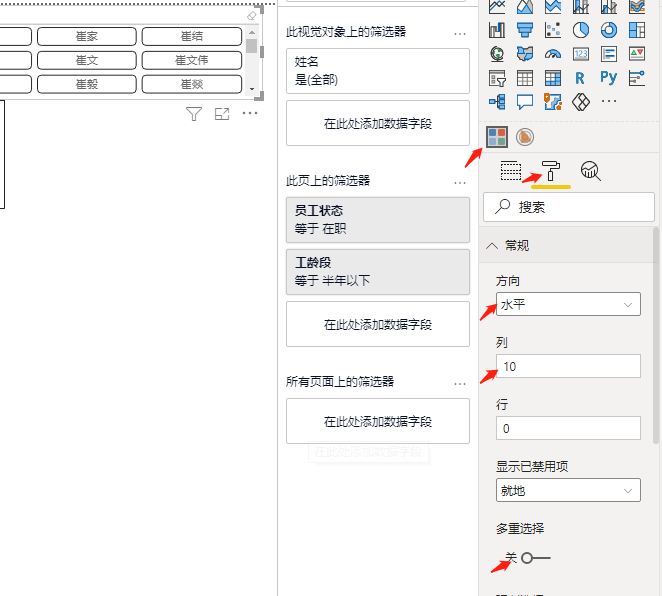Screen dimensions: 662x596
Task: Click the 崔家 slicer button
Action: click(87, 36)
